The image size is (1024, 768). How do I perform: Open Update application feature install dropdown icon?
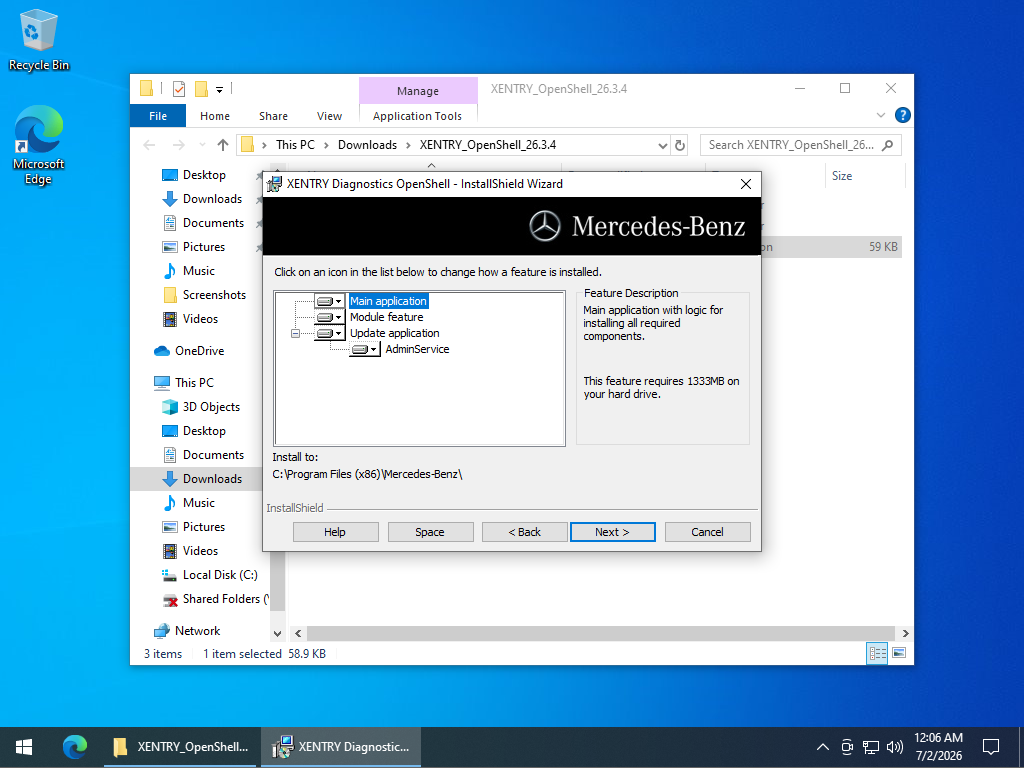click(x=330, y=333)
